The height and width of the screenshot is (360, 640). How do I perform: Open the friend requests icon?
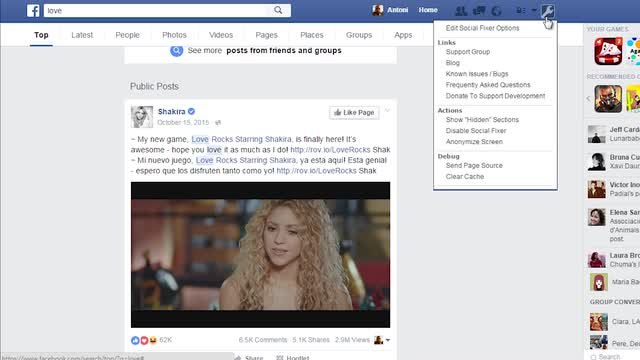pos(461,11)
